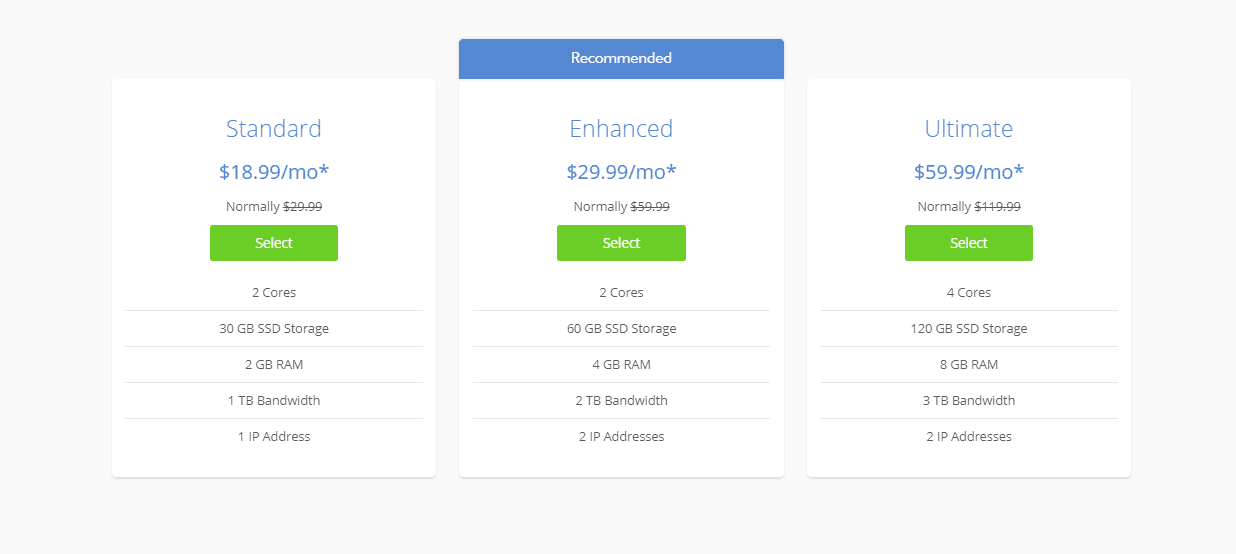Click the Recommended banner above Enhanced
The height and width of the screenshot is (554, 1236).
pyautogui.click(x=621, y=58)
